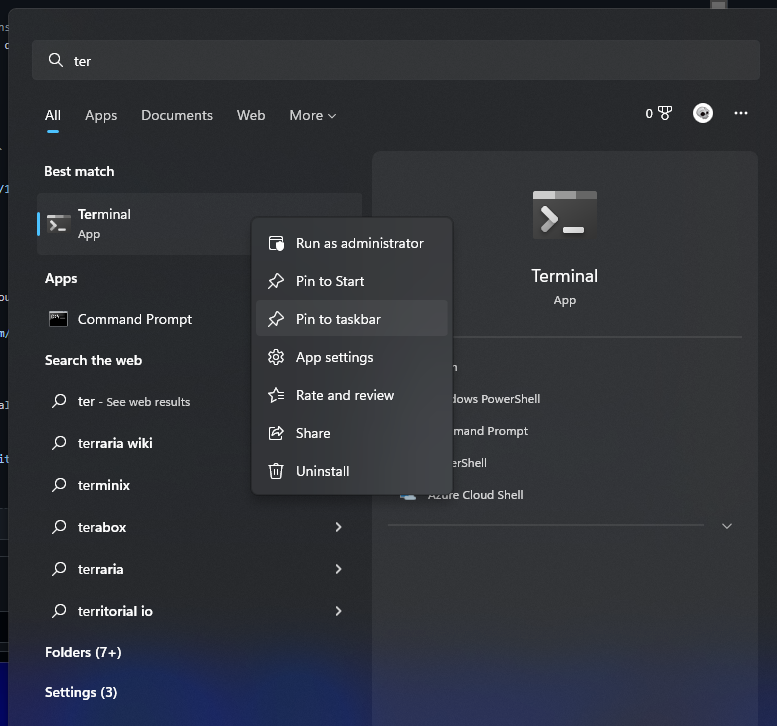777x726 pixels.
Task: Click the App settings gear icon
Action: 276,357
